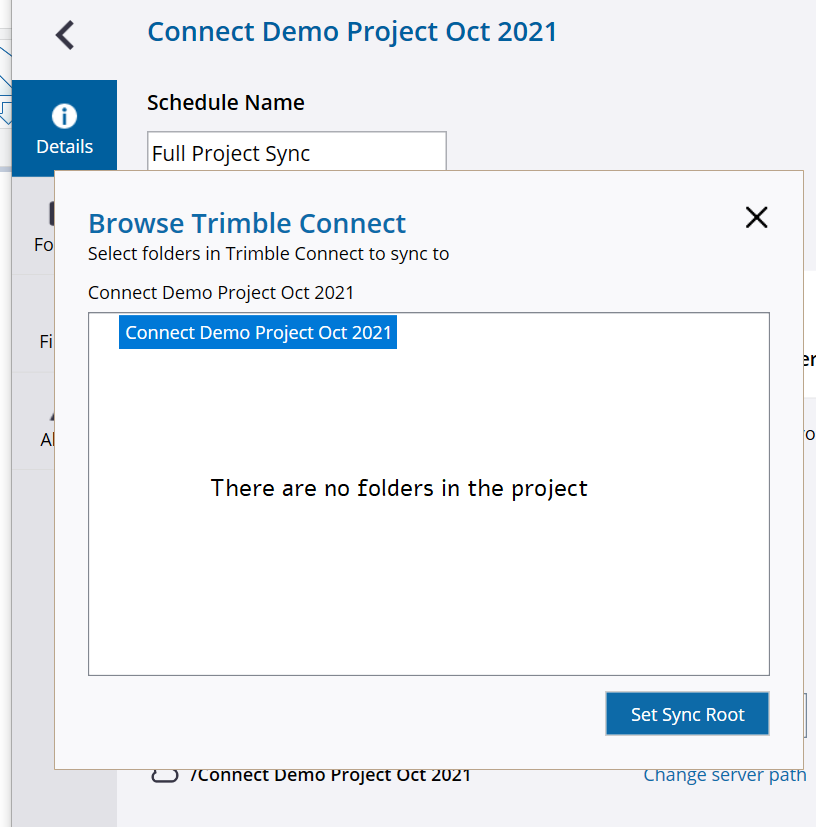Open the partially visible 'Al...' sidebar tab
Image resolution: width=816 pixels, height=827 pixels.
coord(47,433)
